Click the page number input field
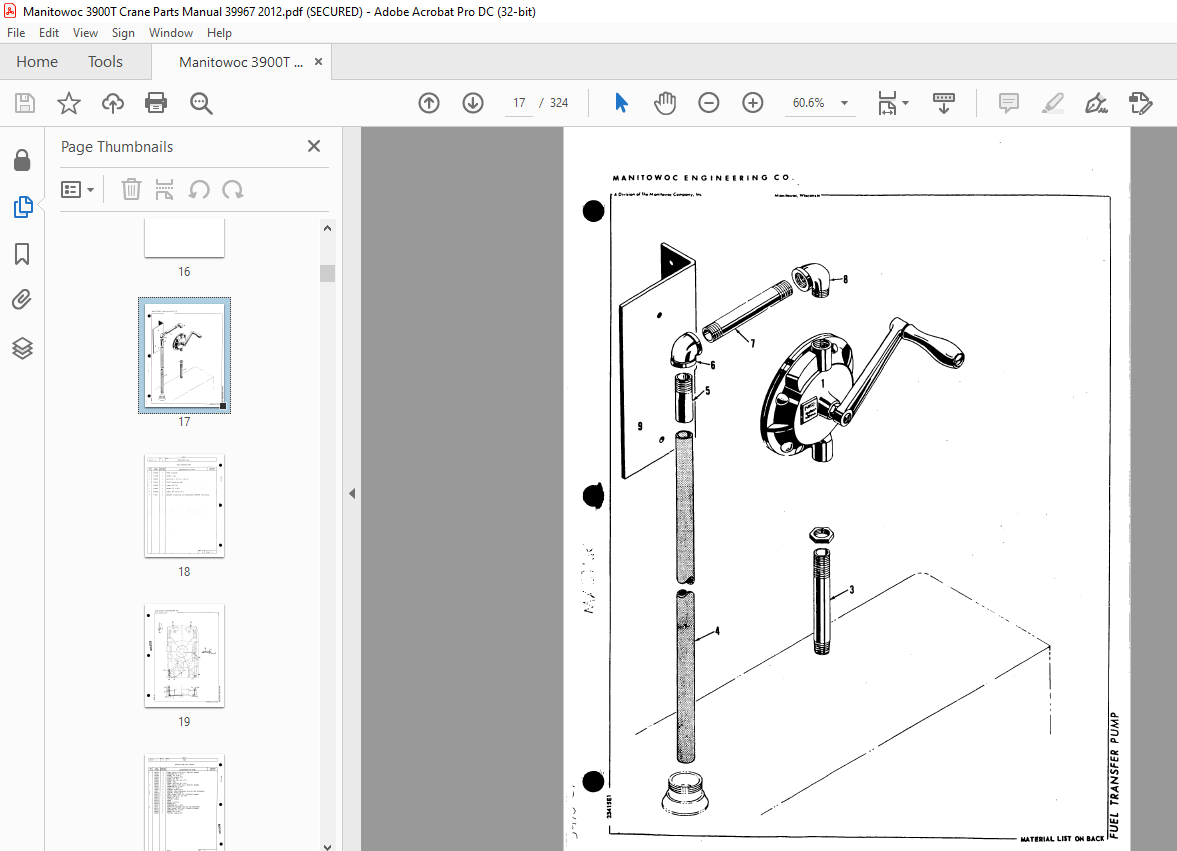1177x851 pixels. tap(519, 103)
